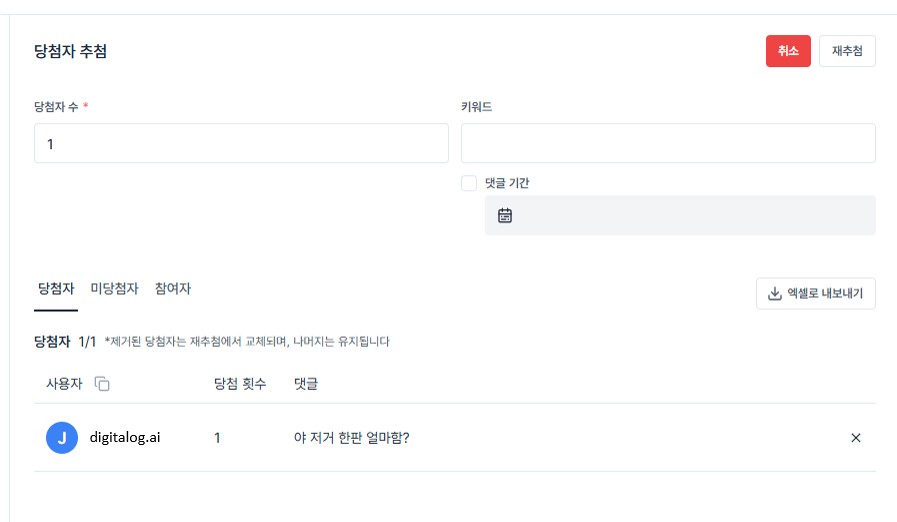Image resolution: width=897 pixels, height=522 pixels.
Task: Show the 참여자 tab
Action: click(173, 289)
